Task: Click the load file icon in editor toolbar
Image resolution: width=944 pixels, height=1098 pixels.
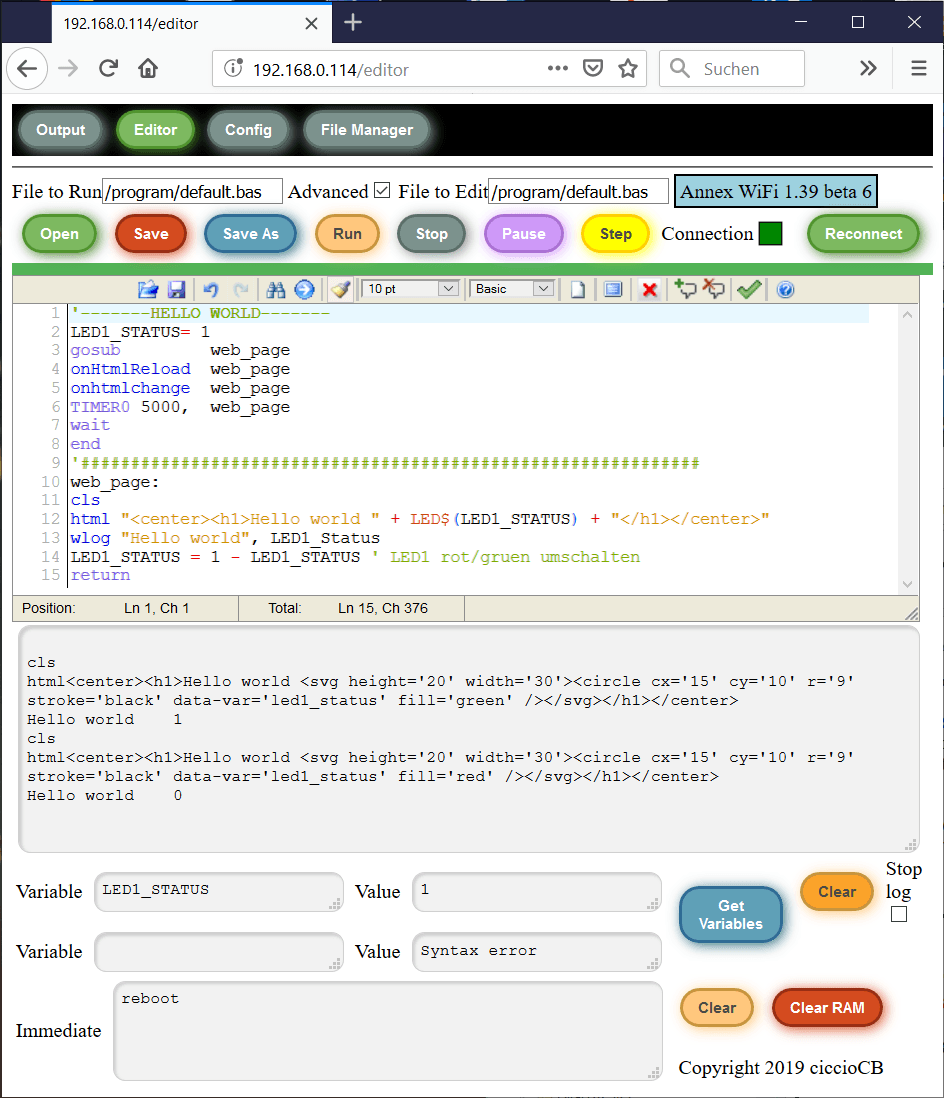Action: click(x=148, y=289)
